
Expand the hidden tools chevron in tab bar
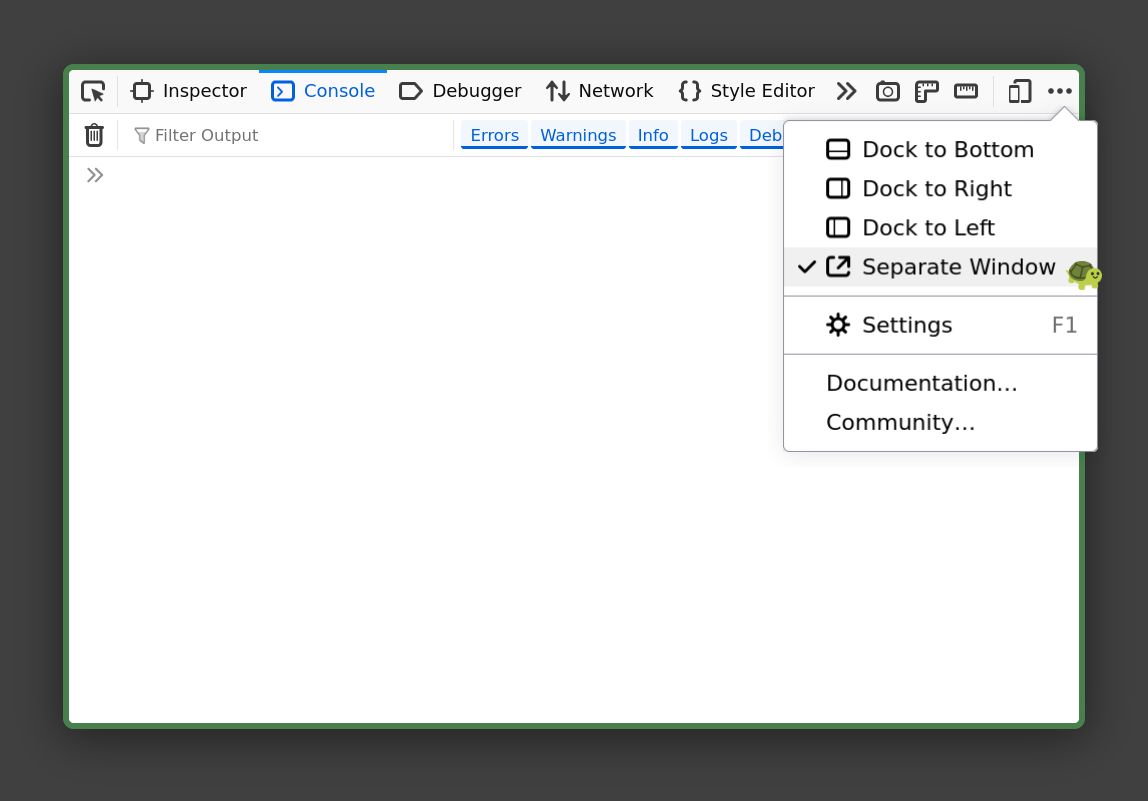(846, 91)
